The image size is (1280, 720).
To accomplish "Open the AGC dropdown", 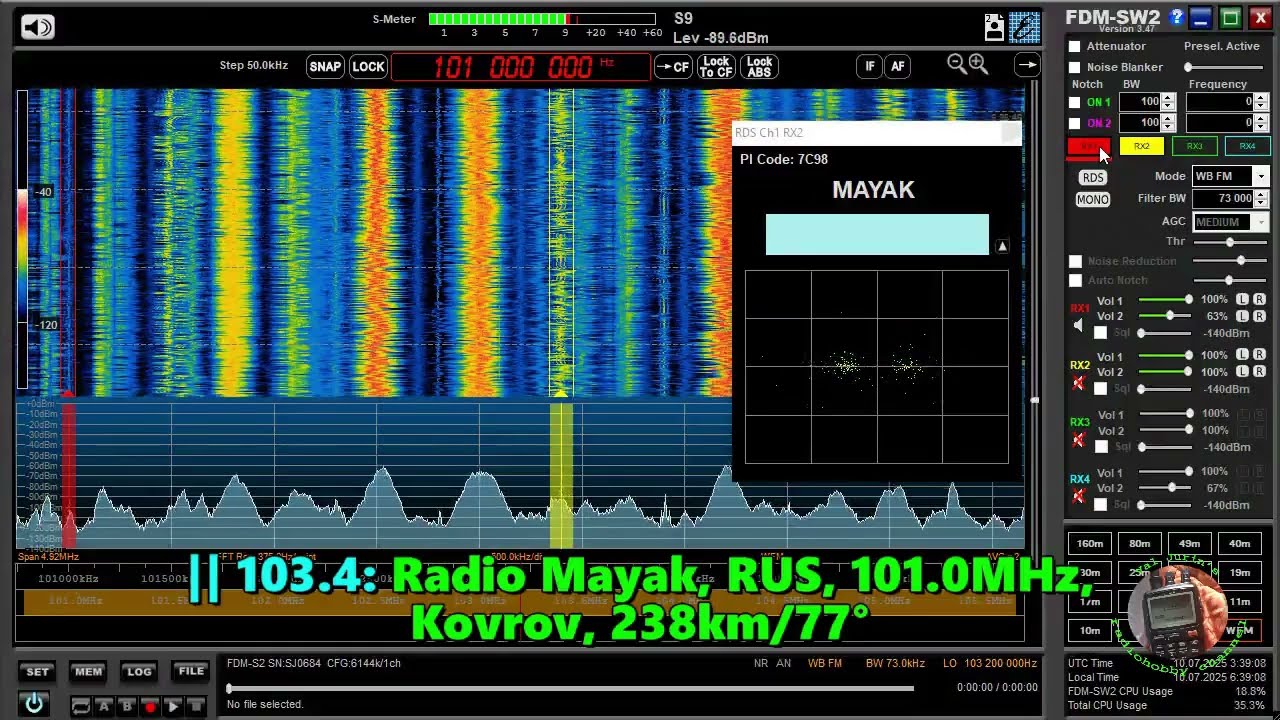I will pos(1230,222).
